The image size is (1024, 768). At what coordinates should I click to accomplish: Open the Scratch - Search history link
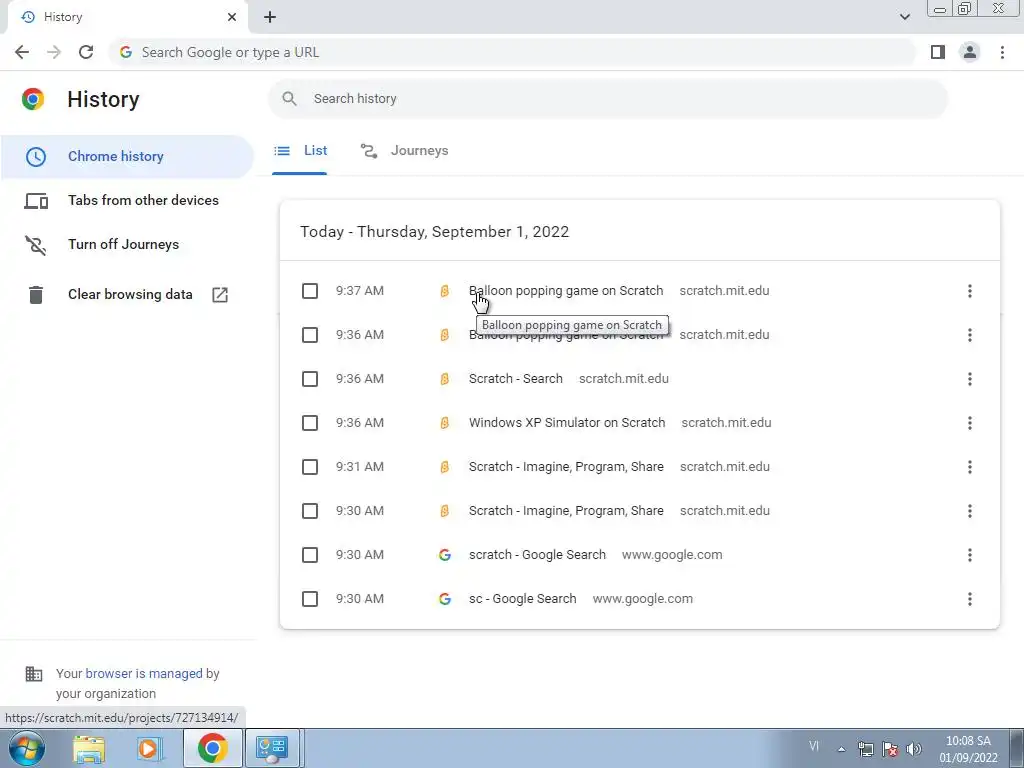(x=515, y=379)
